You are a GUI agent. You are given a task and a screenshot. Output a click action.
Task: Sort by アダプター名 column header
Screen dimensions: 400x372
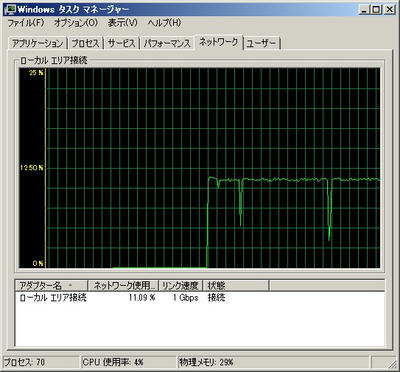tap(51, 286)
